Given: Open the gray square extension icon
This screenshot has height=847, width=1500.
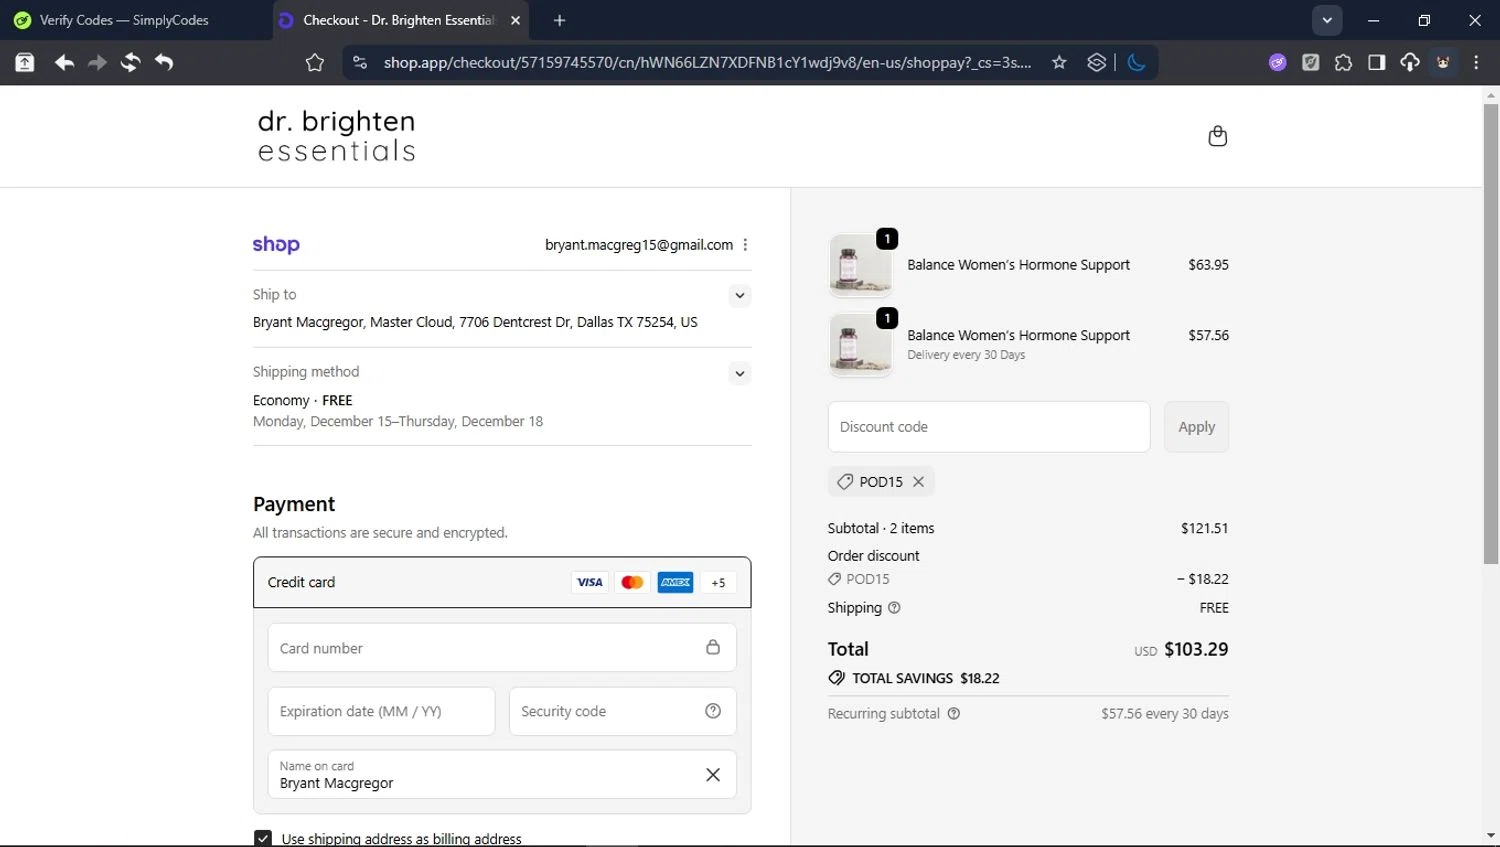Looking at the screenshot, I should pyautogui.click(x=1310, y=62).
